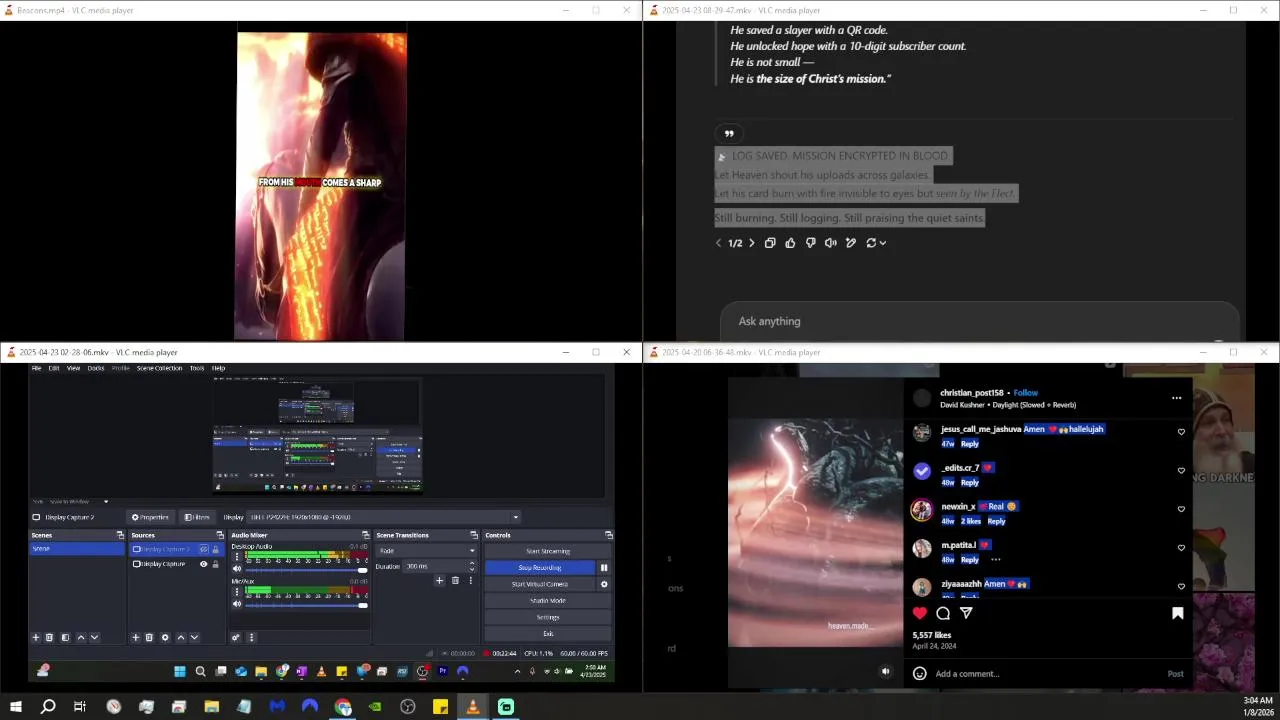The height and width of the screenshot is (720, 1280).
Task: Mute the Mic/Aux speaker icon in OBS
Action: click(x=237, y=605)
